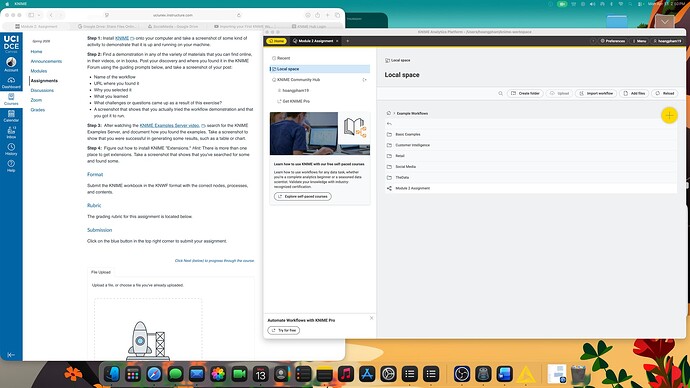Click Calendar icon in Canvas sidebar

pyautogui.click(x=11, y=116)
